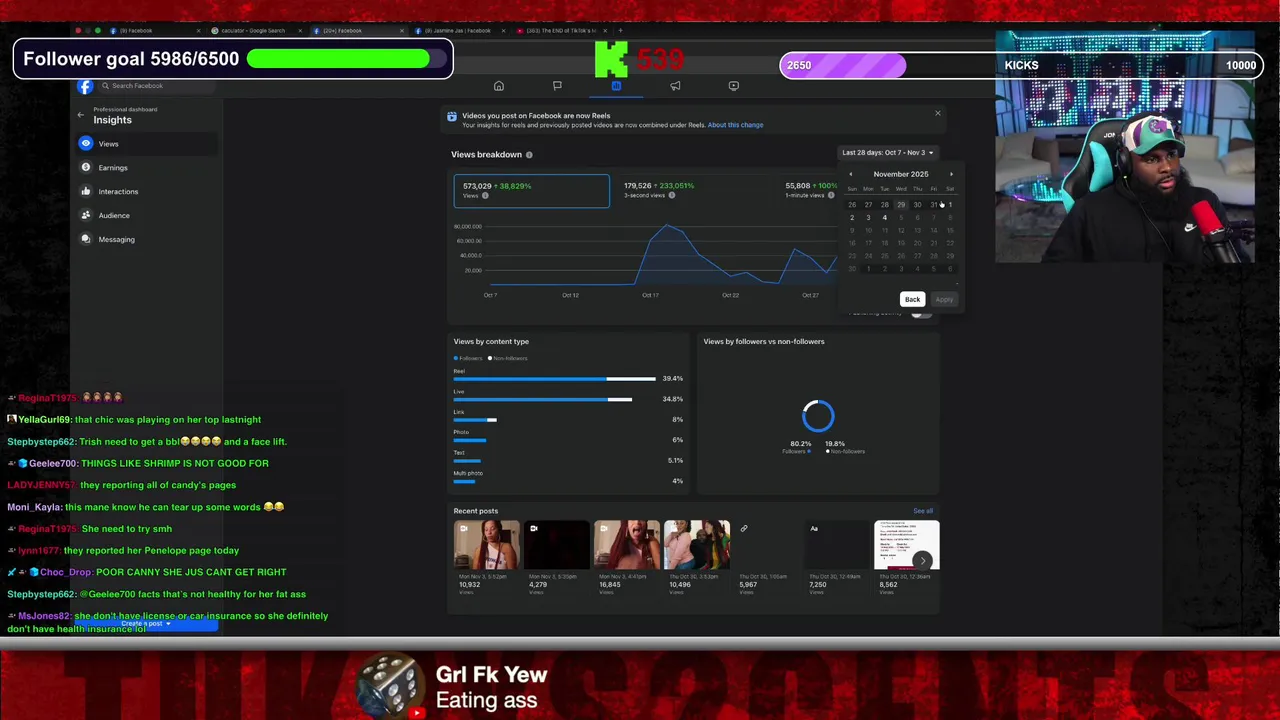
Task: Select the 55,808 1-minute views card
Action: coord(810,191)
